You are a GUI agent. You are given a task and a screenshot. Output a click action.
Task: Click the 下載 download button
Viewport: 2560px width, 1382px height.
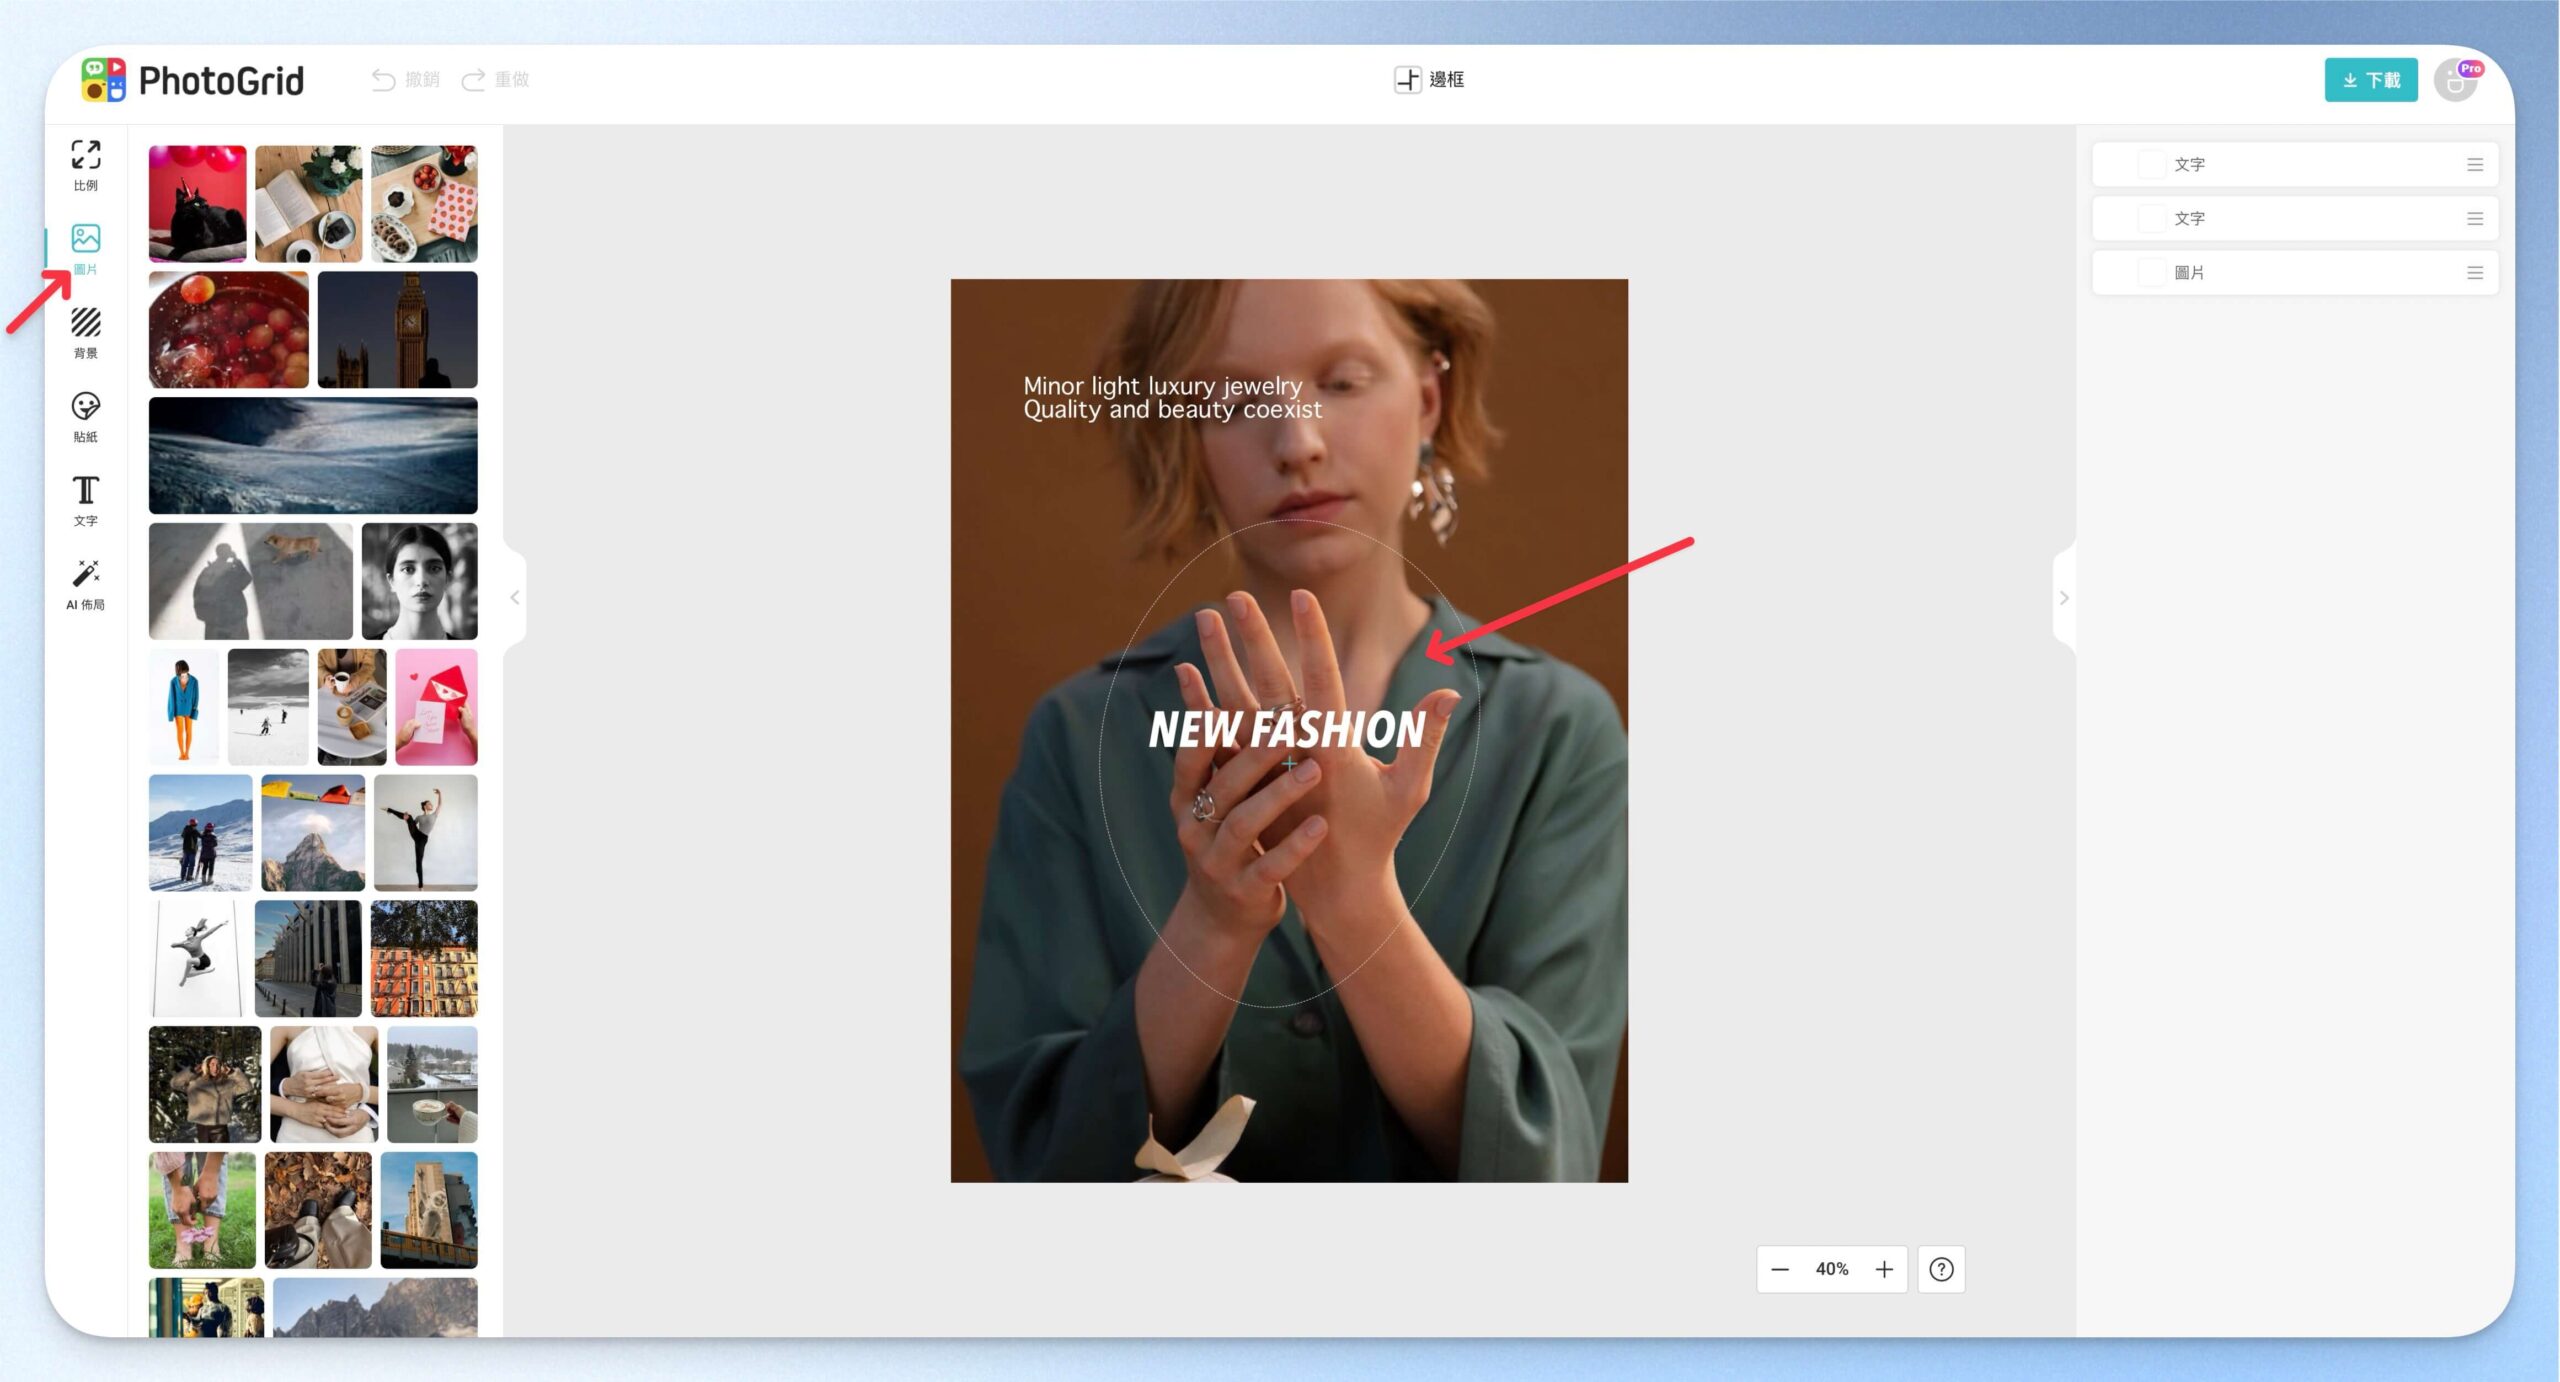click(2371, 80)
